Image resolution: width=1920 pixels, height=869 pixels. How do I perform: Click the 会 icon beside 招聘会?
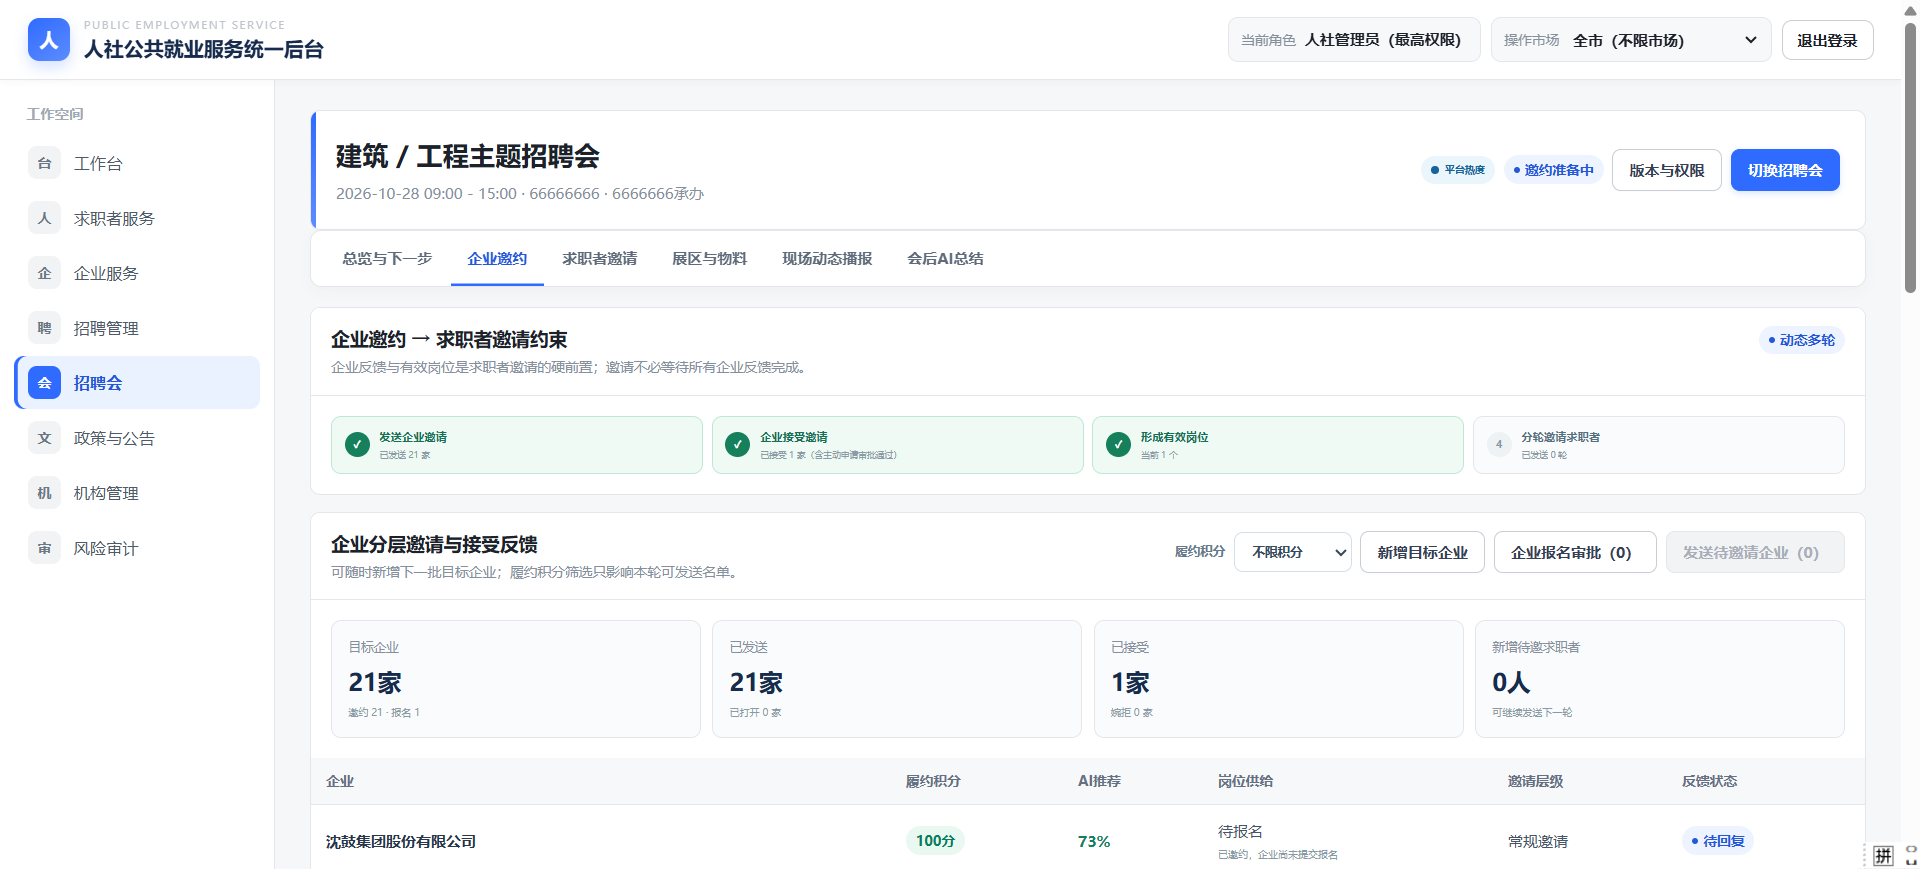pos(44,383)
